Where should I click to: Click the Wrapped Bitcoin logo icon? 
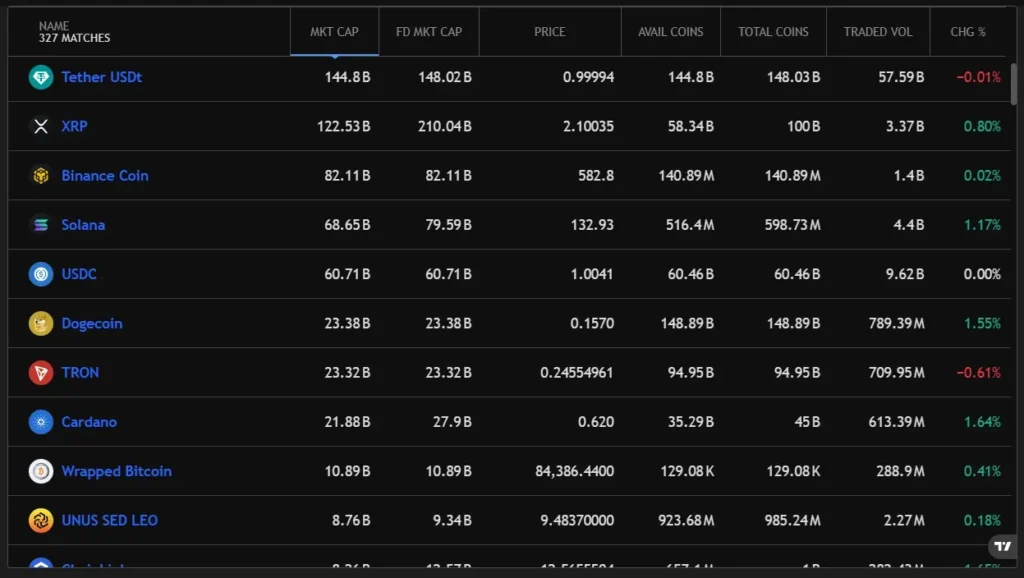pyautogui.click(x=41, y=471)
